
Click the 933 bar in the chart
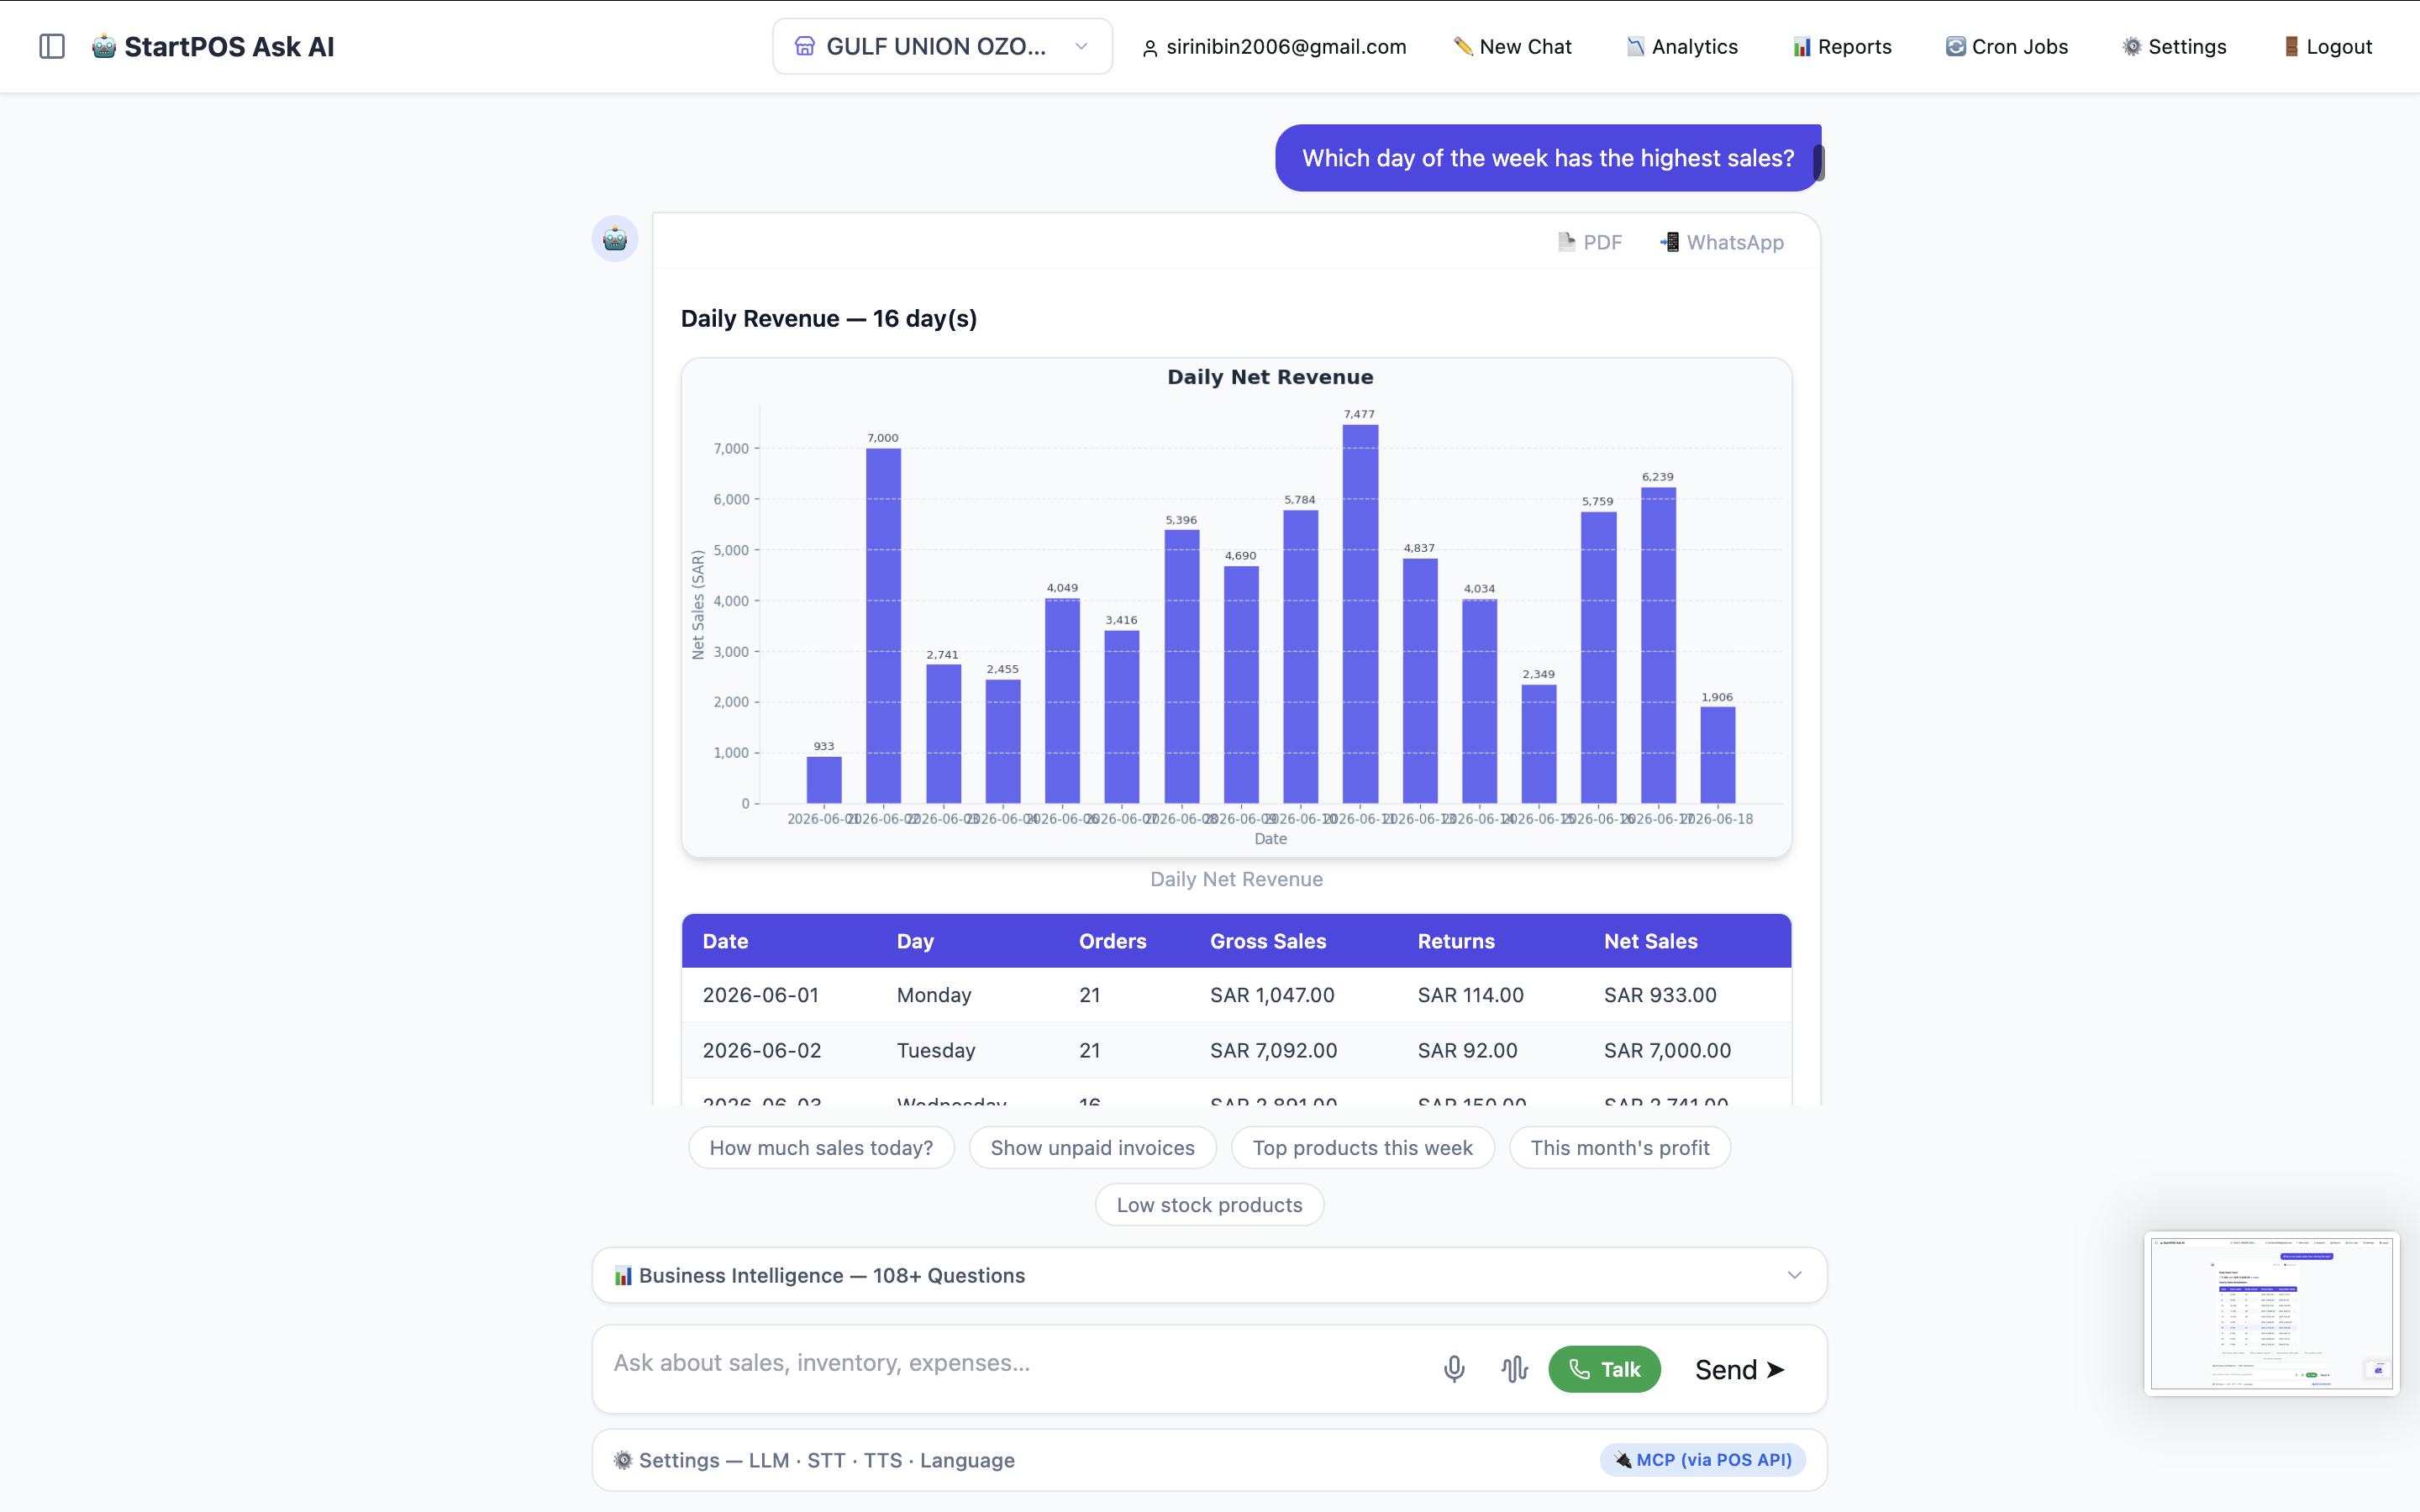click(824, 780)
